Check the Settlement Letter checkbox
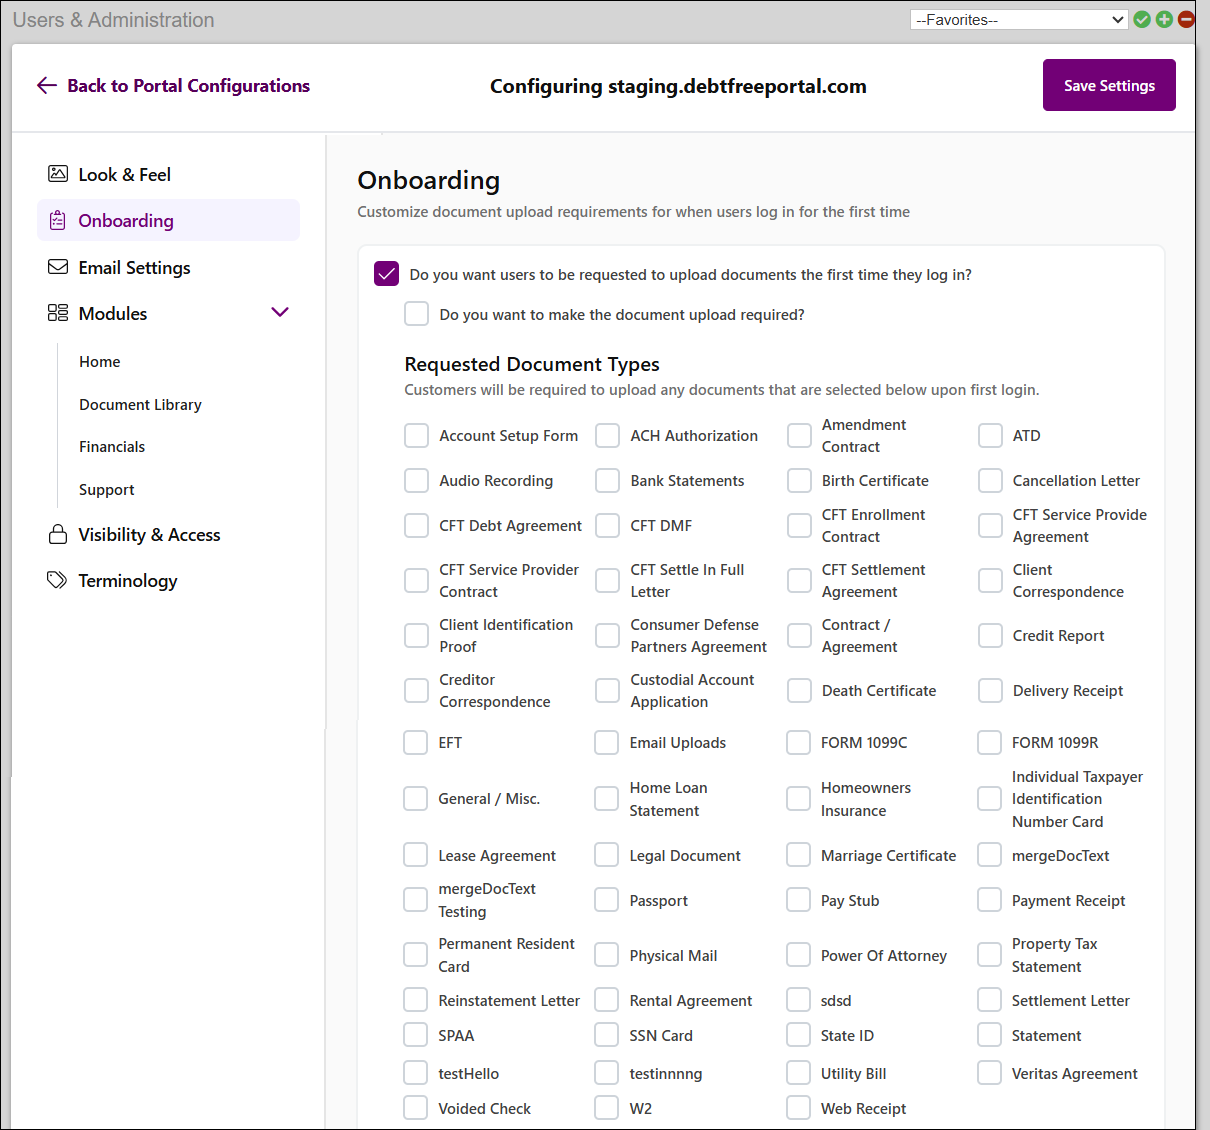 [989, 1001]
